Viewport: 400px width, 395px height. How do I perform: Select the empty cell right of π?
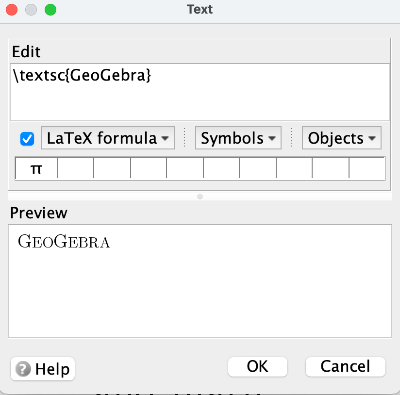pos(75,169)
